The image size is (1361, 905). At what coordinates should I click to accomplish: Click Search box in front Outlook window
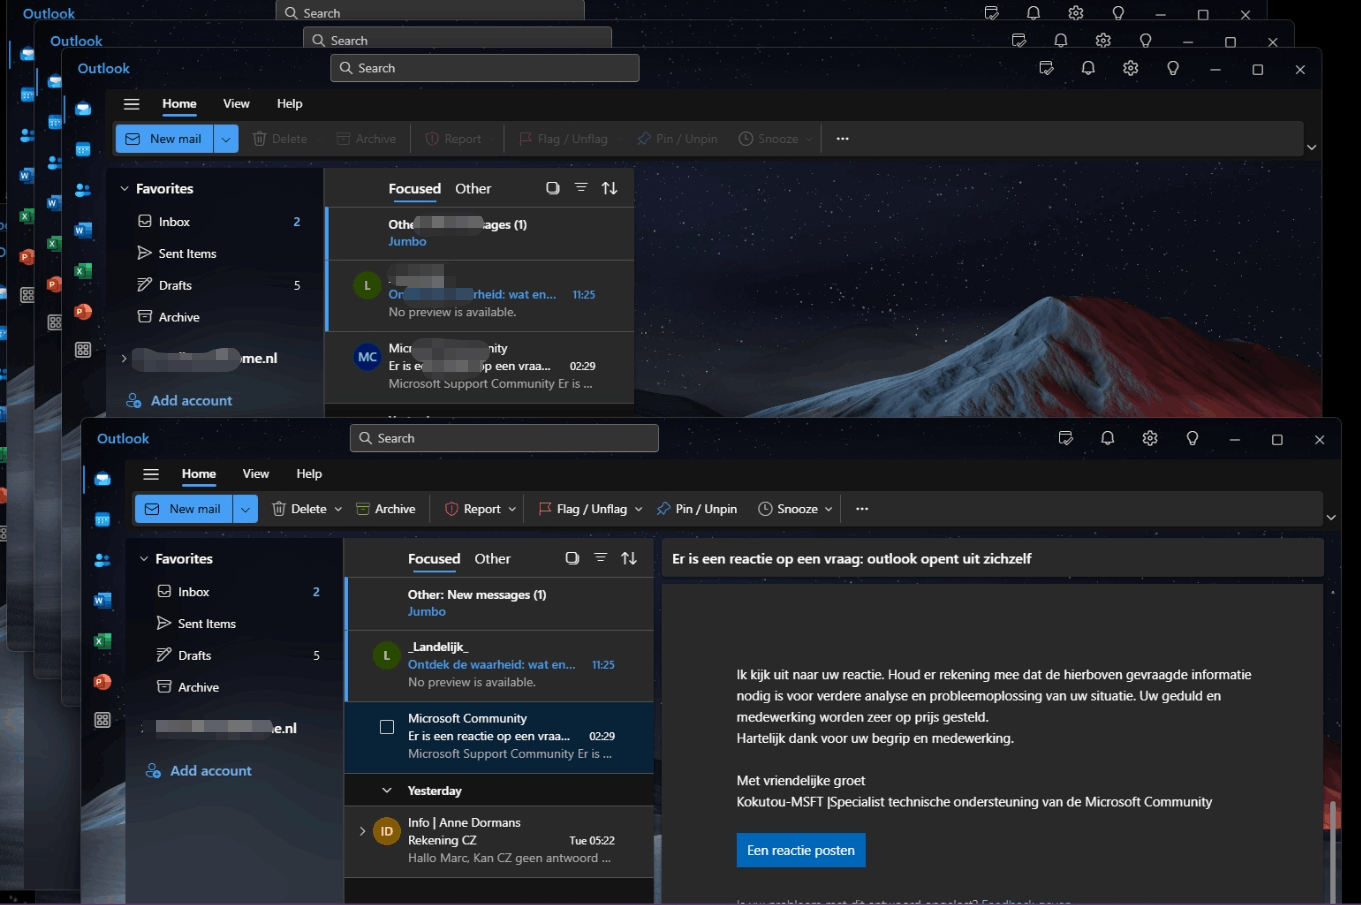pos(504,438)
